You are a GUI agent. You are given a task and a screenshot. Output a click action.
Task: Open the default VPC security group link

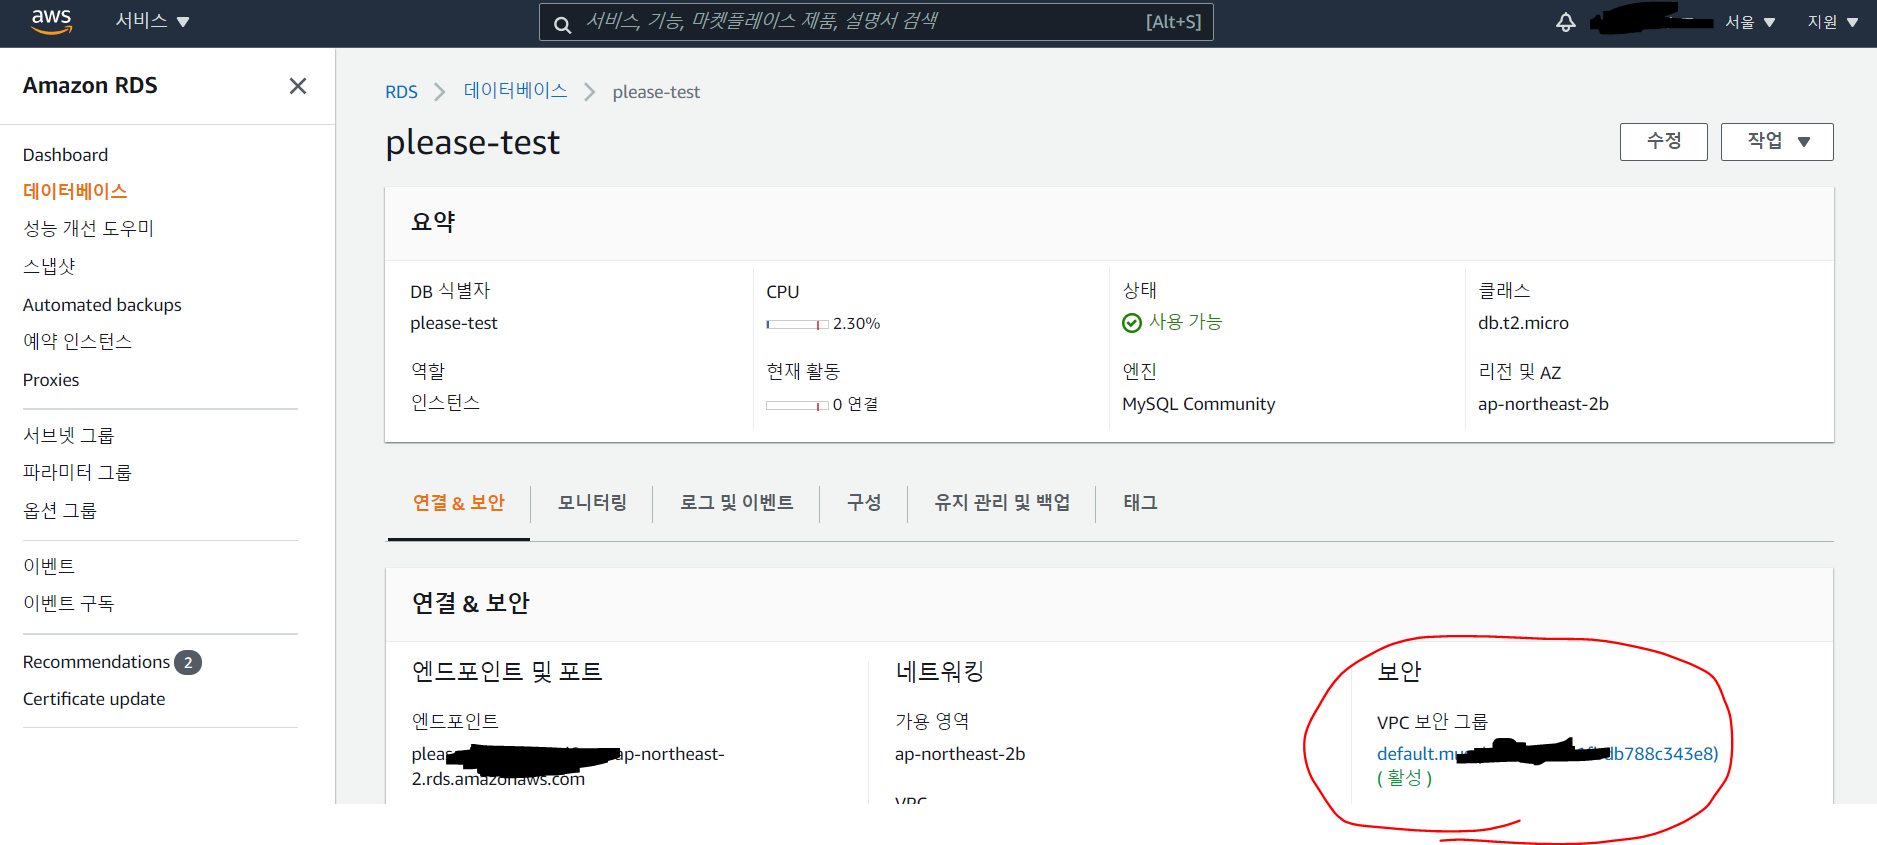[x=1547, y=754]
